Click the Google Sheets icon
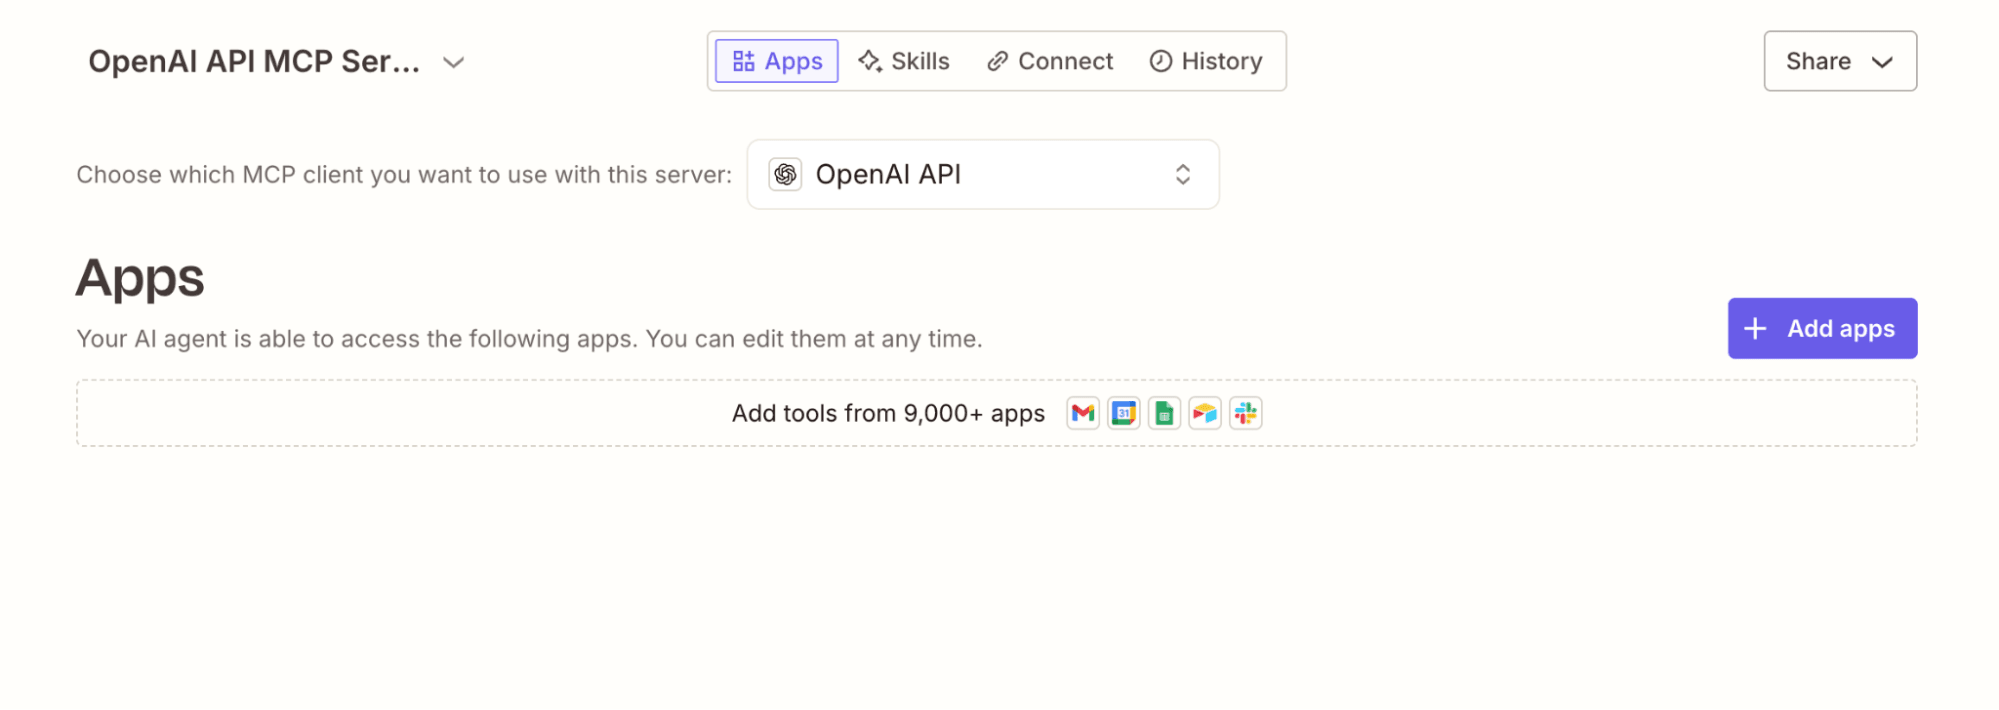The width and height of the screenshot is (1999, 710). click(x=1164, y=413)
